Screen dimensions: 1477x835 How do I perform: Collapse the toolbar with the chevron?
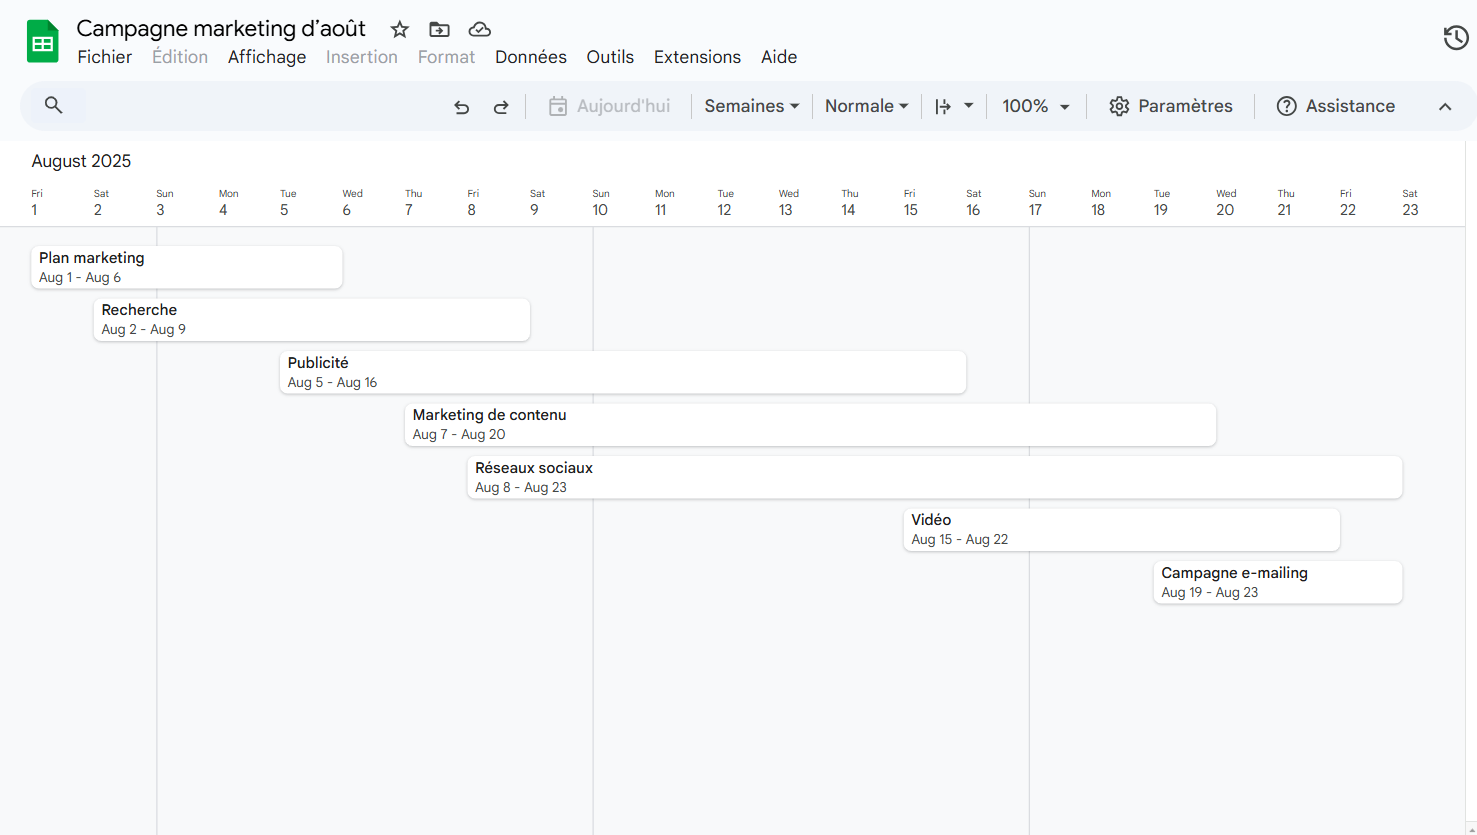coord(1445,106)
